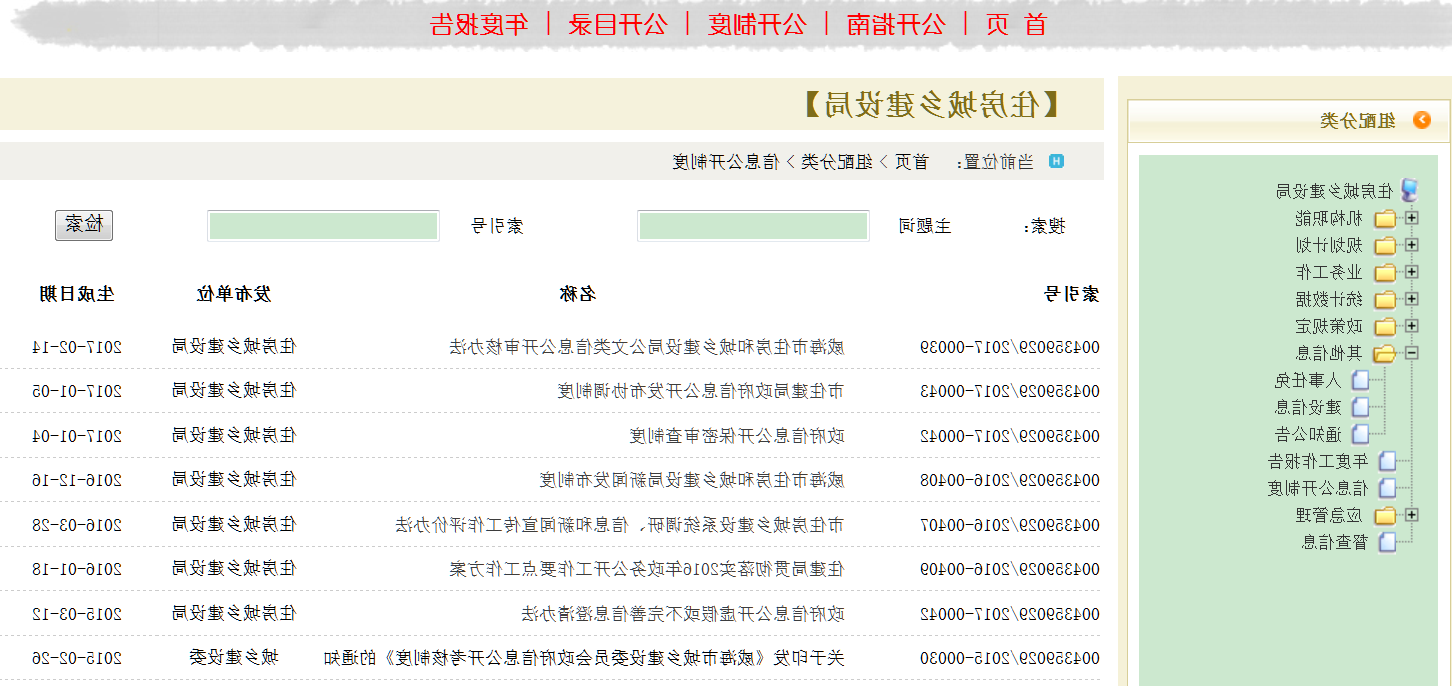This screenshot has width=1452, height=686.
Task: Open 市住建局政府信息公开发布协调制度
Action: coord(701,391)
